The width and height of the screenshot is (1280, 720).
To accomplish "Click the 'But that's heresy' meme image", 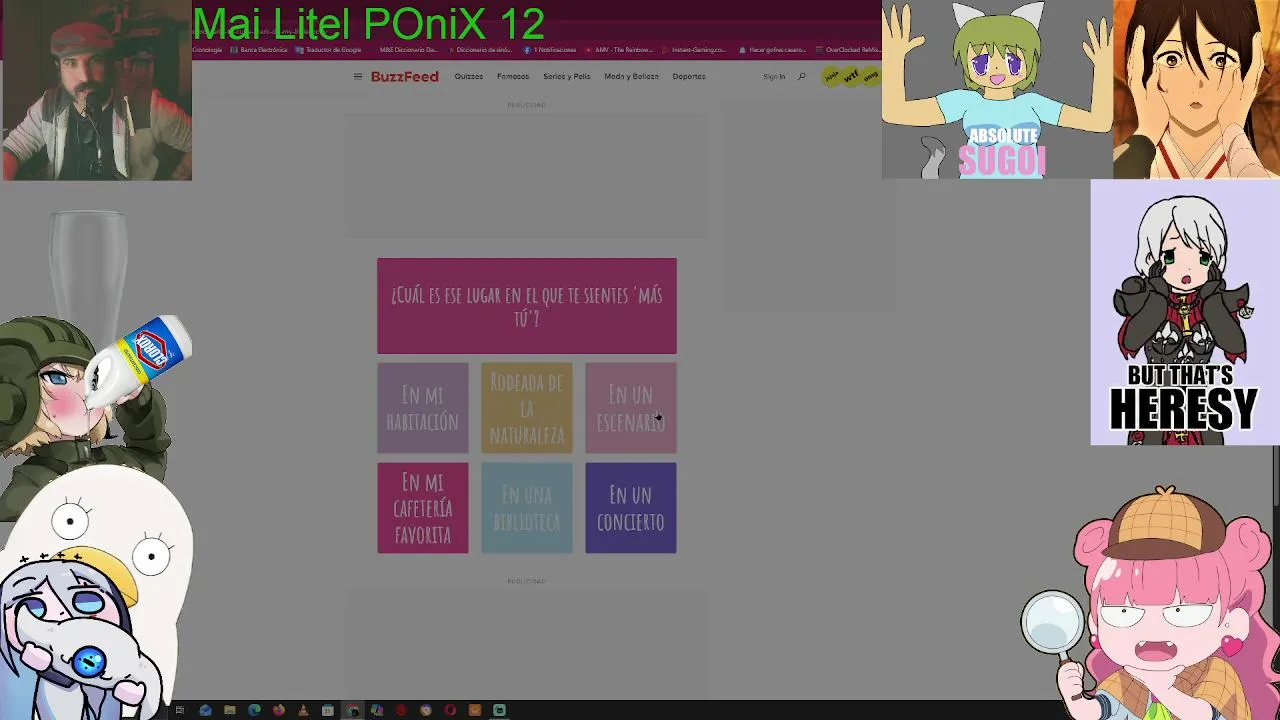I will (1185, 312).
